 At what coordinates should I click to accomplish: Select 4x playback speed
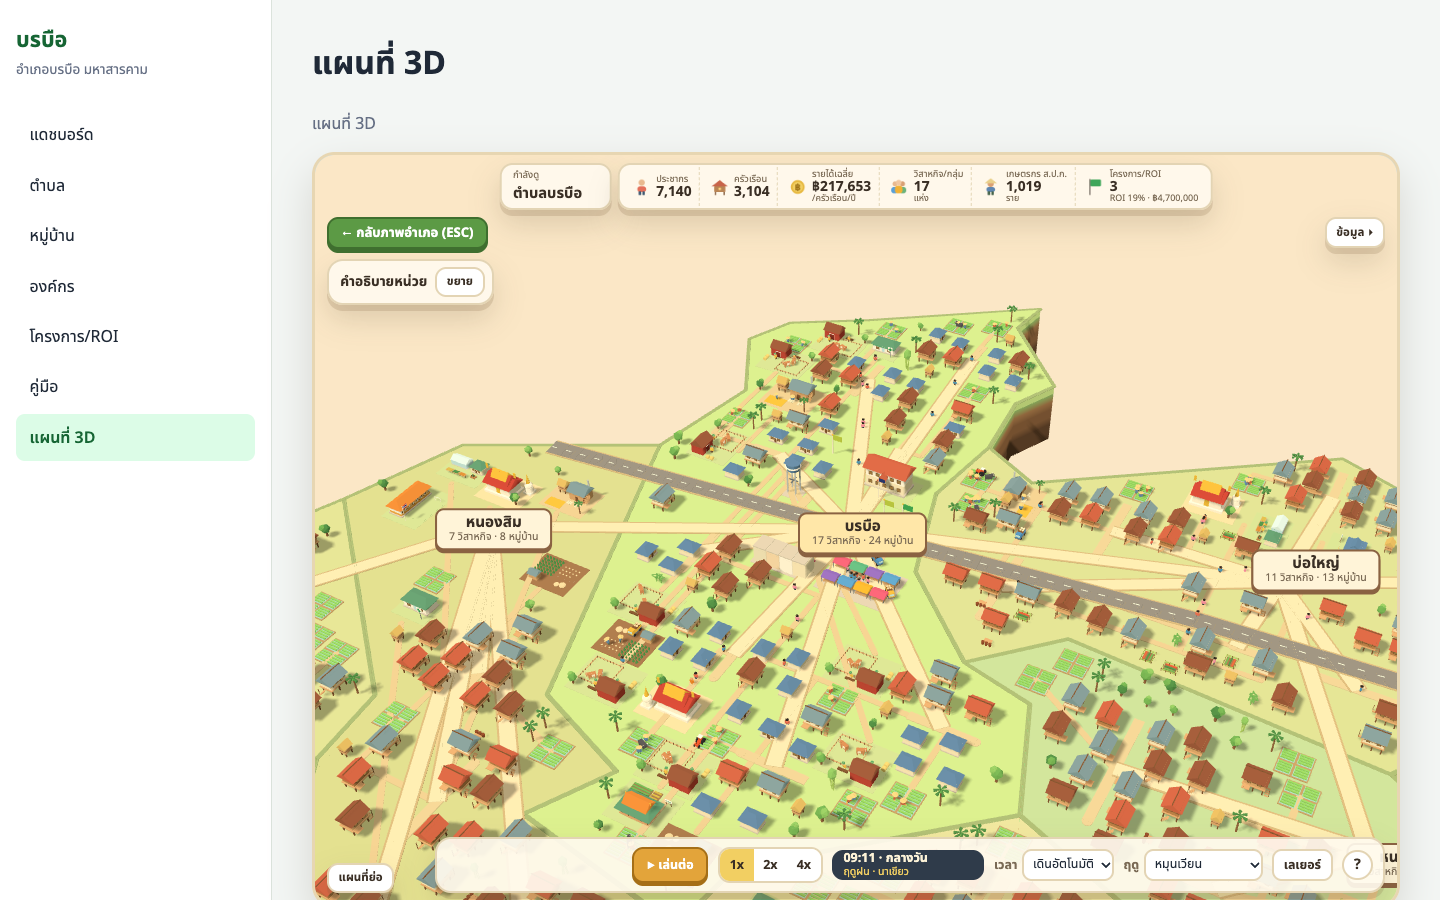point(804,865)
